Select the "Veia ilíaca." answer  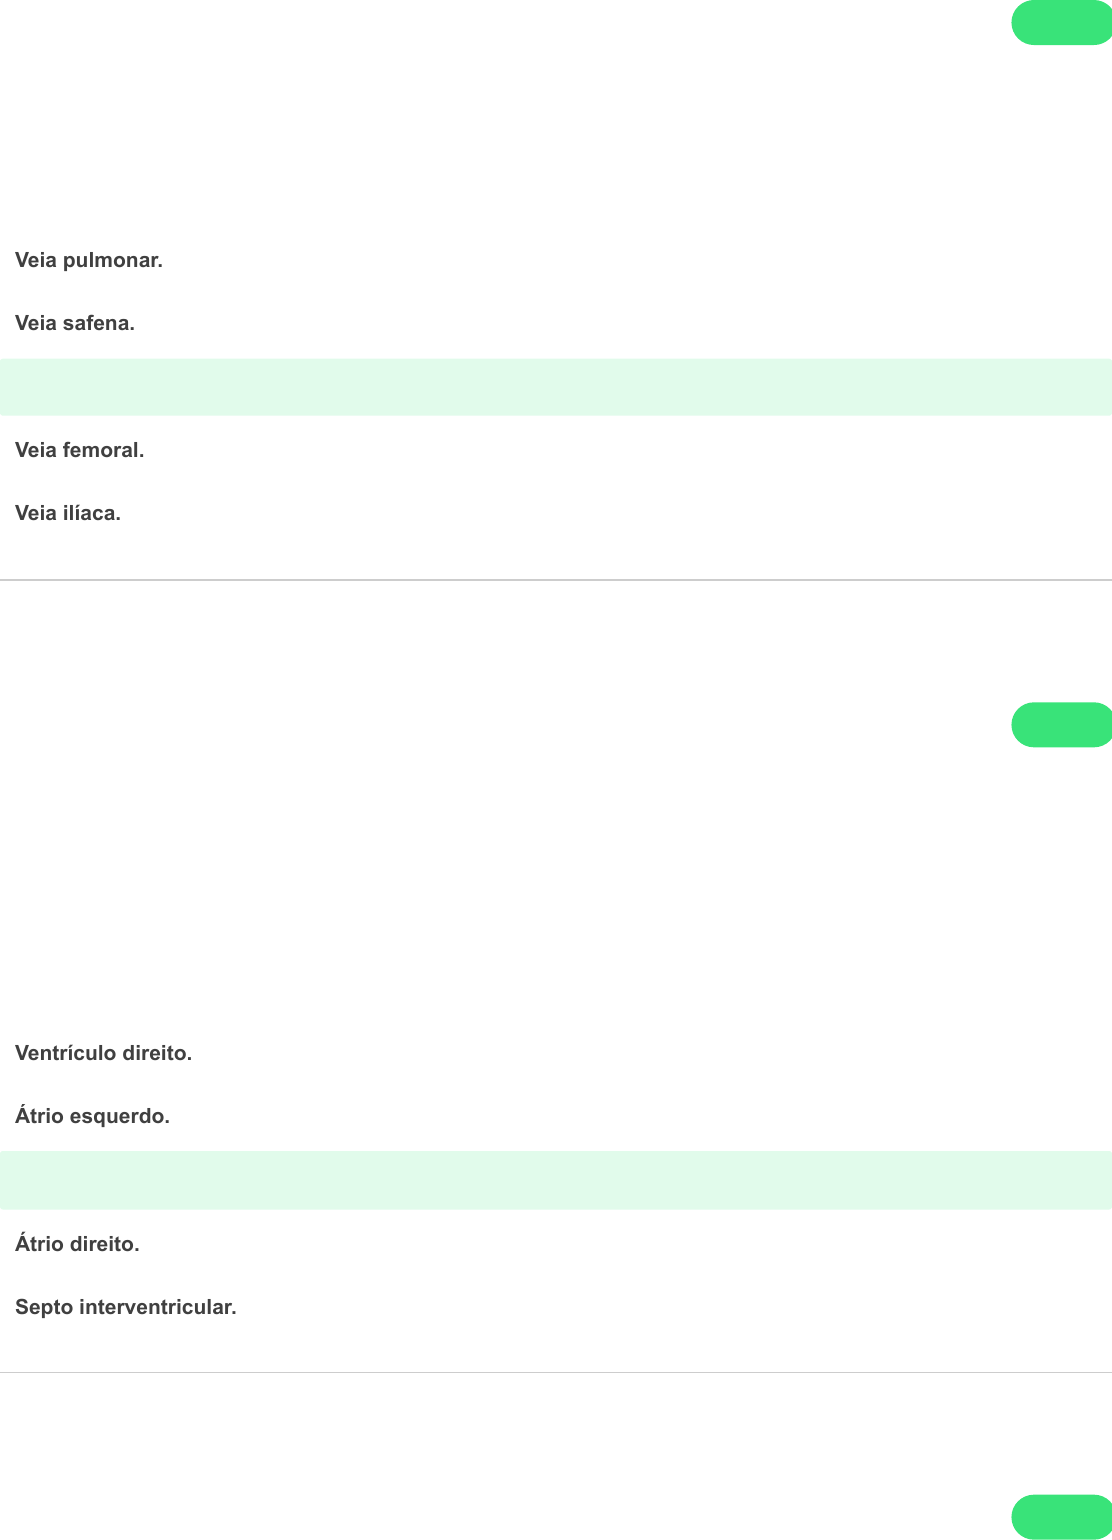tap(68, 514)
